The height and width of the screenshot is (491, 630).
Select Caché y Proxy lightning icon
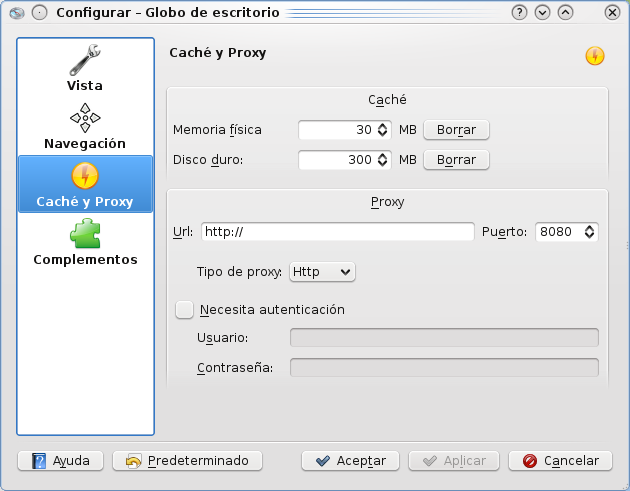85,177
